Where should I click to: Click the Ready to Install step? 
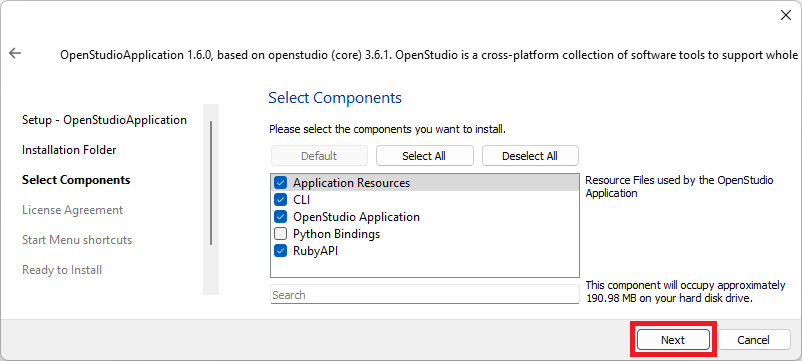pyautogui.click(x=62, y=269)
